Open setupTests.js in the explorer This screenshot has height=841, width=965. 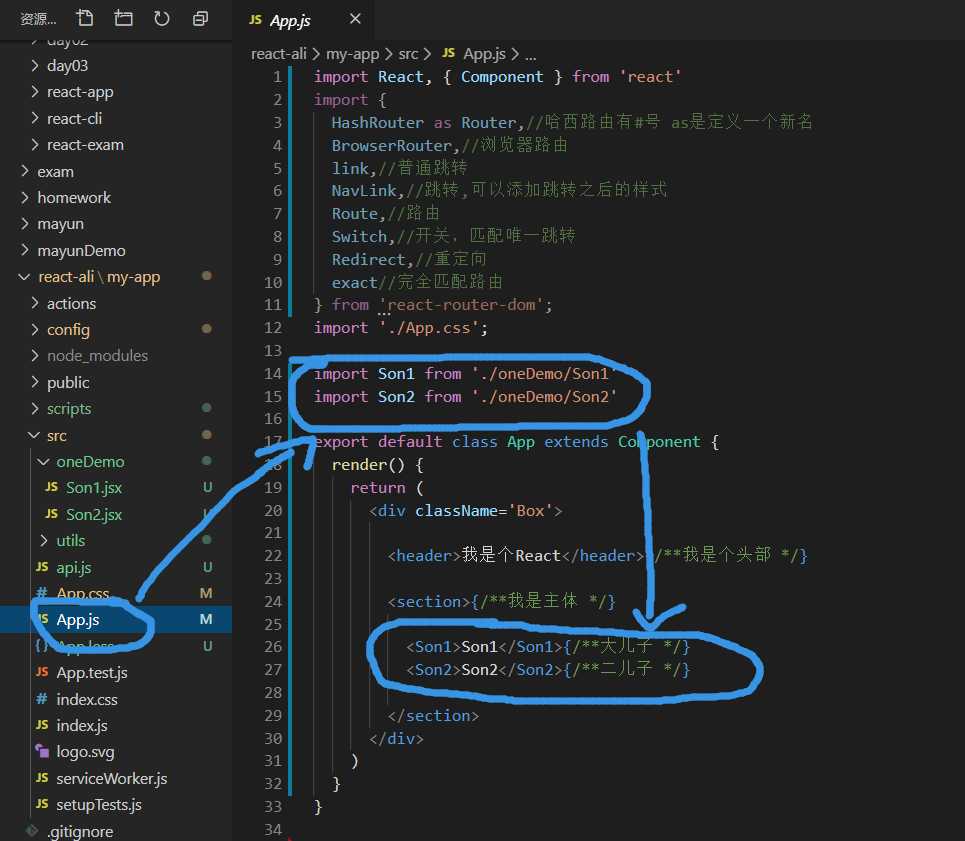[x=98, y=805]
